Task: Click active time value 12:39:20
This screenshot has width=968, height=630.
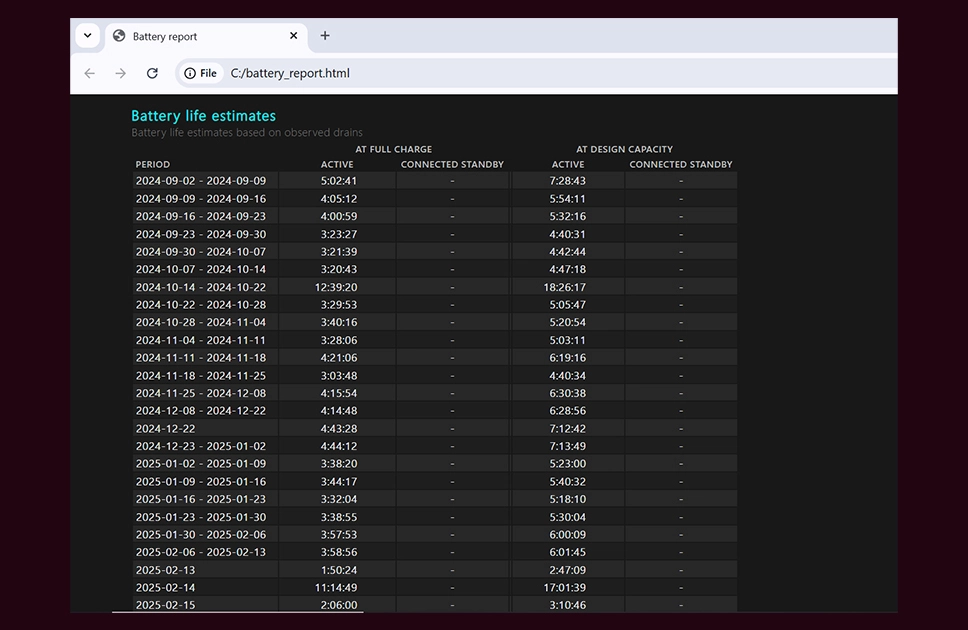Action: pos(336,287)
